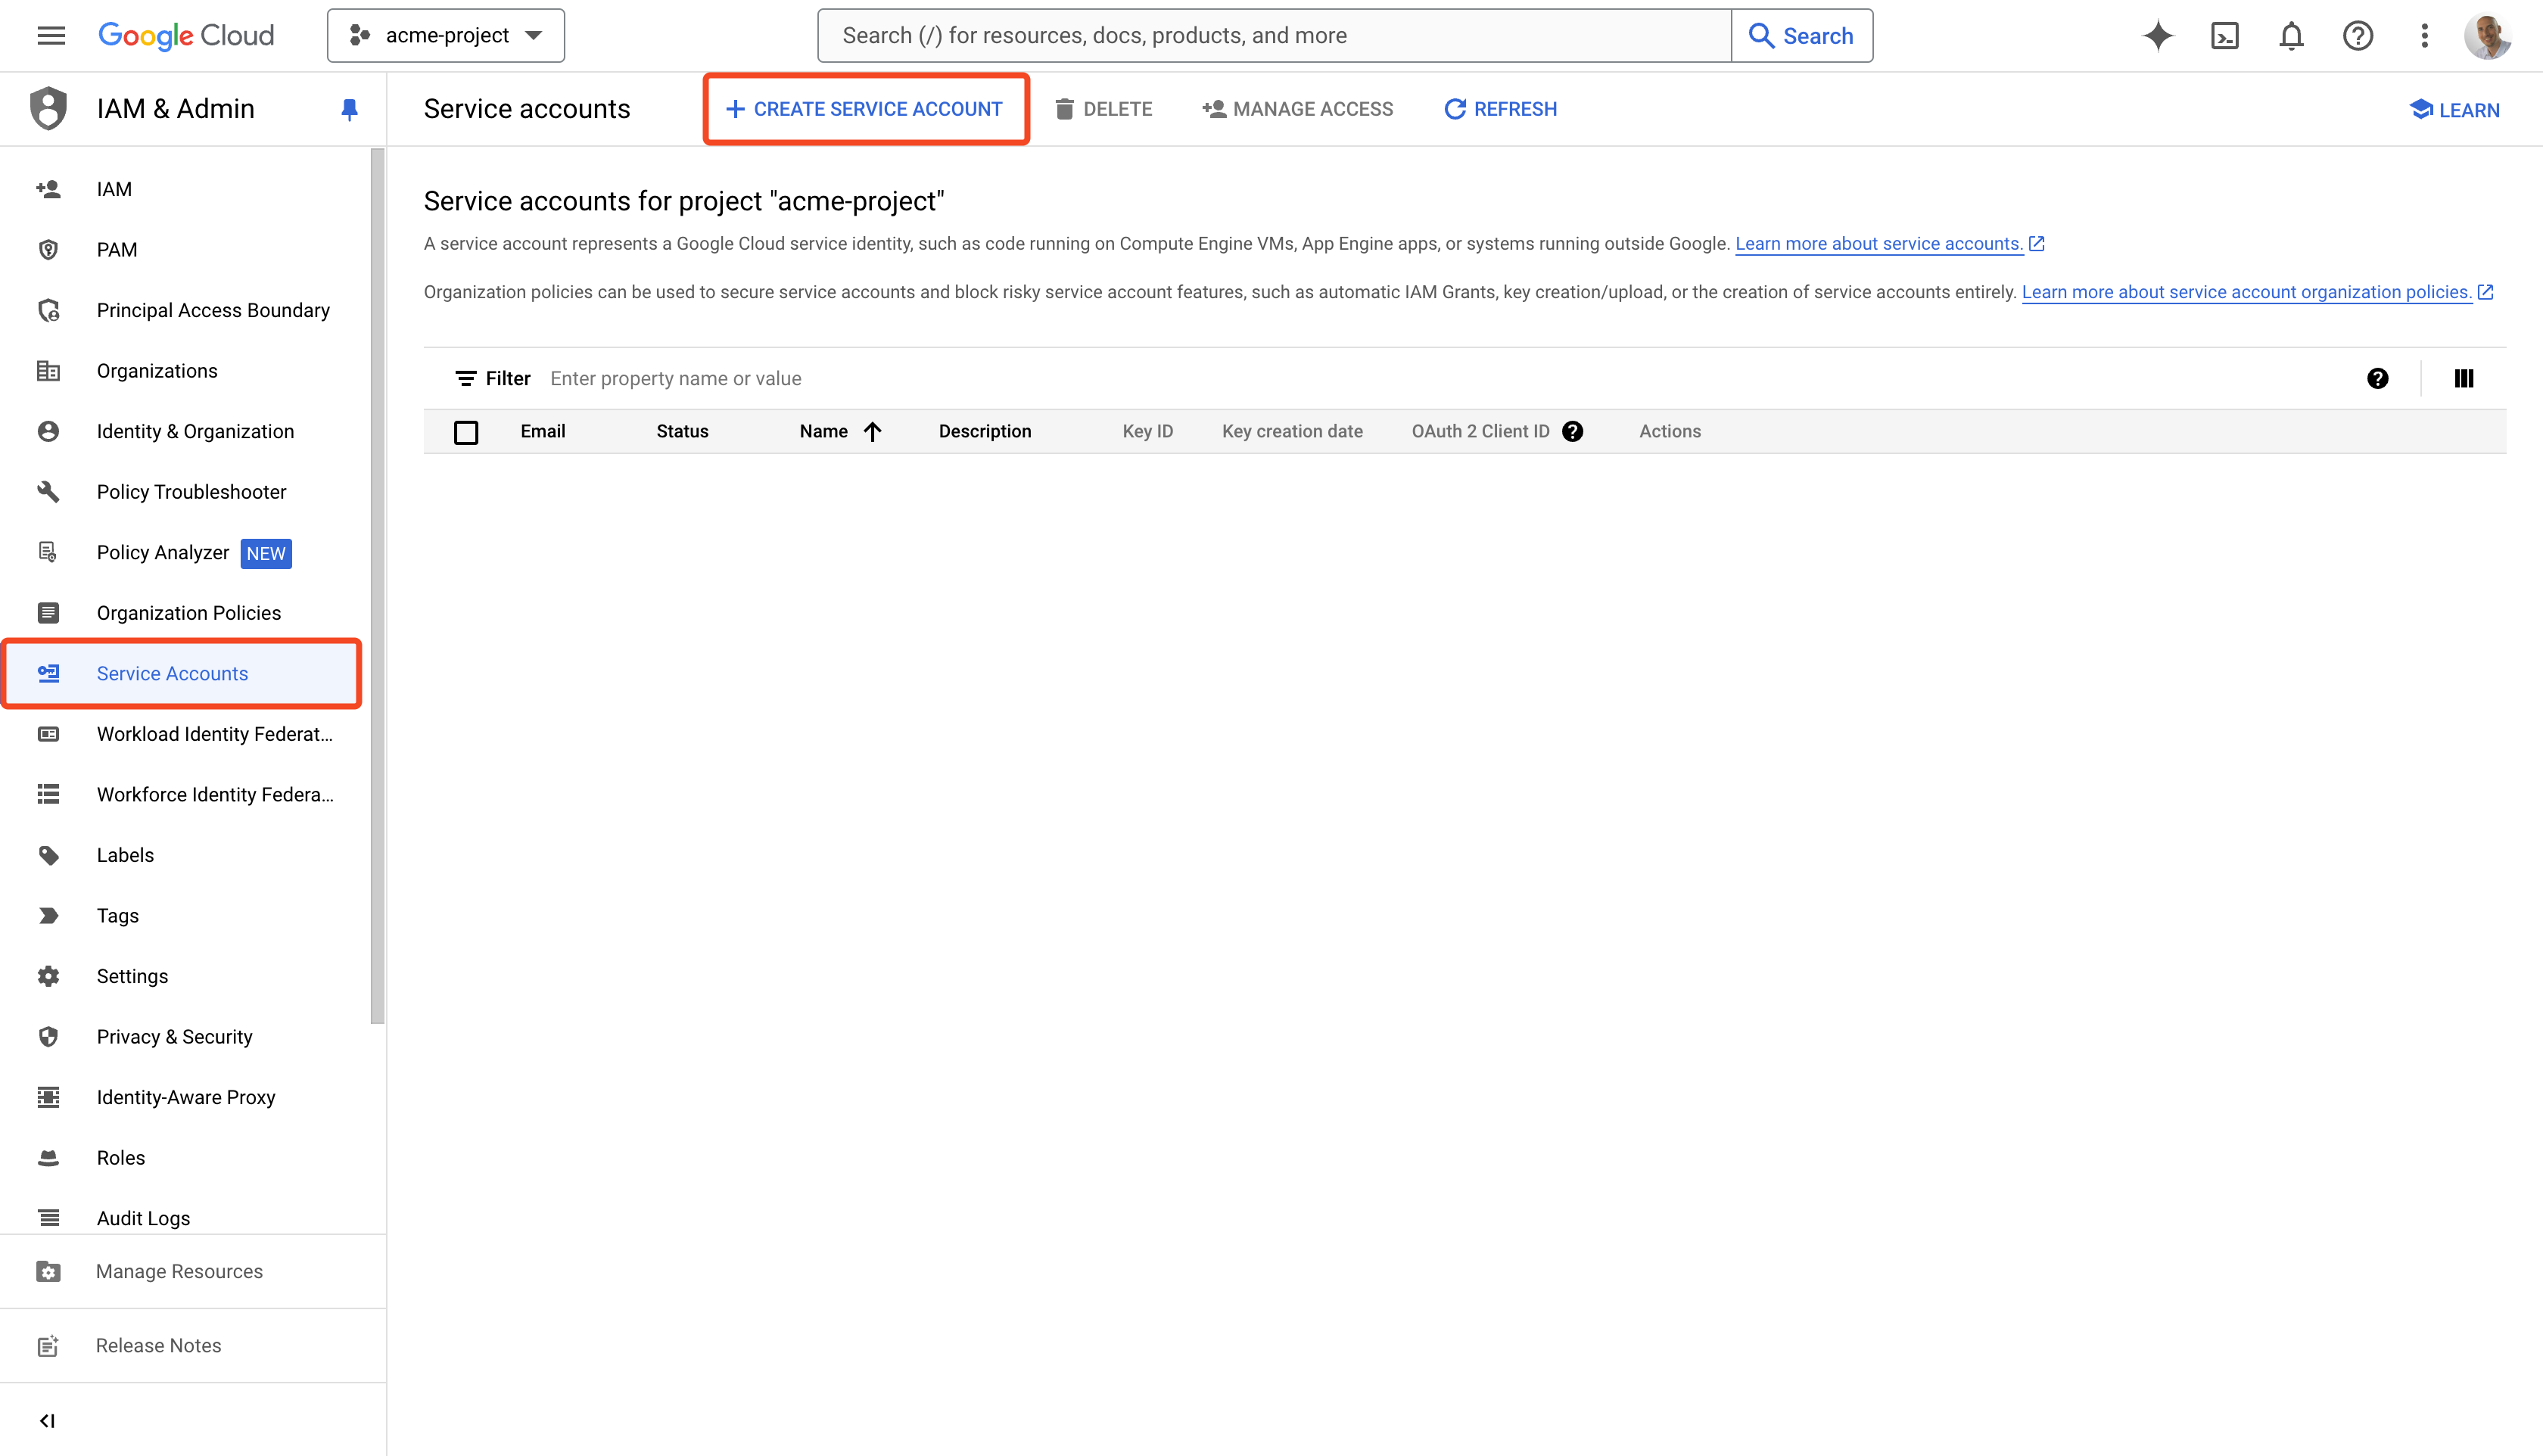Open IAM in the sidebar
Image resolution: width=2543 pixels, height=1456 pixels.
pos(185,189)
